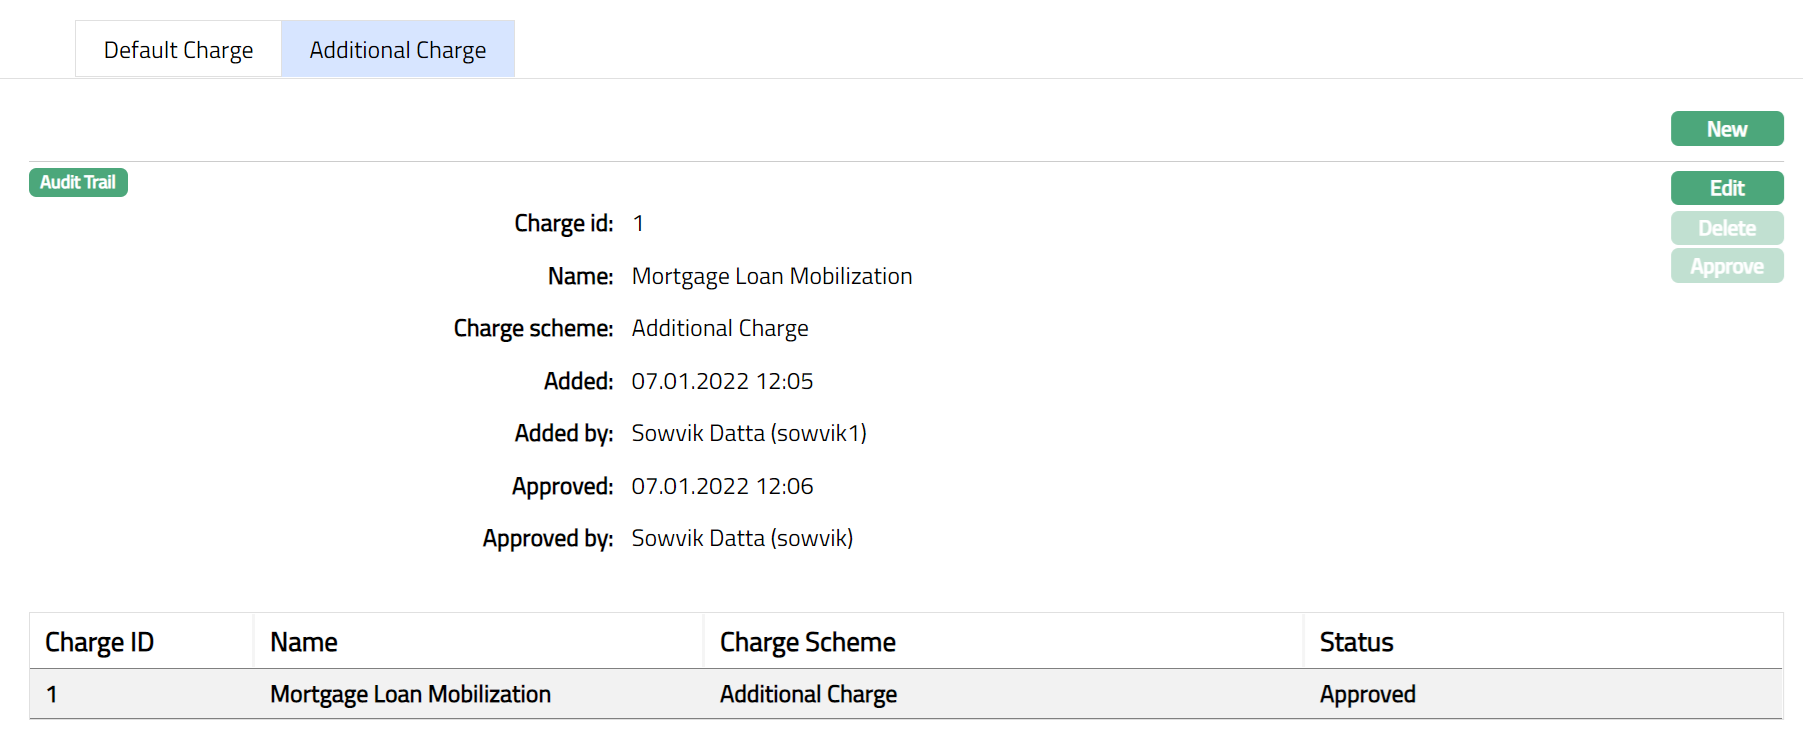The height and width of the screenshot is (747, 1803).
Task: Click the Added by value Sowvik Datta (sowvik1)
Action: click(x=748, y=433)
